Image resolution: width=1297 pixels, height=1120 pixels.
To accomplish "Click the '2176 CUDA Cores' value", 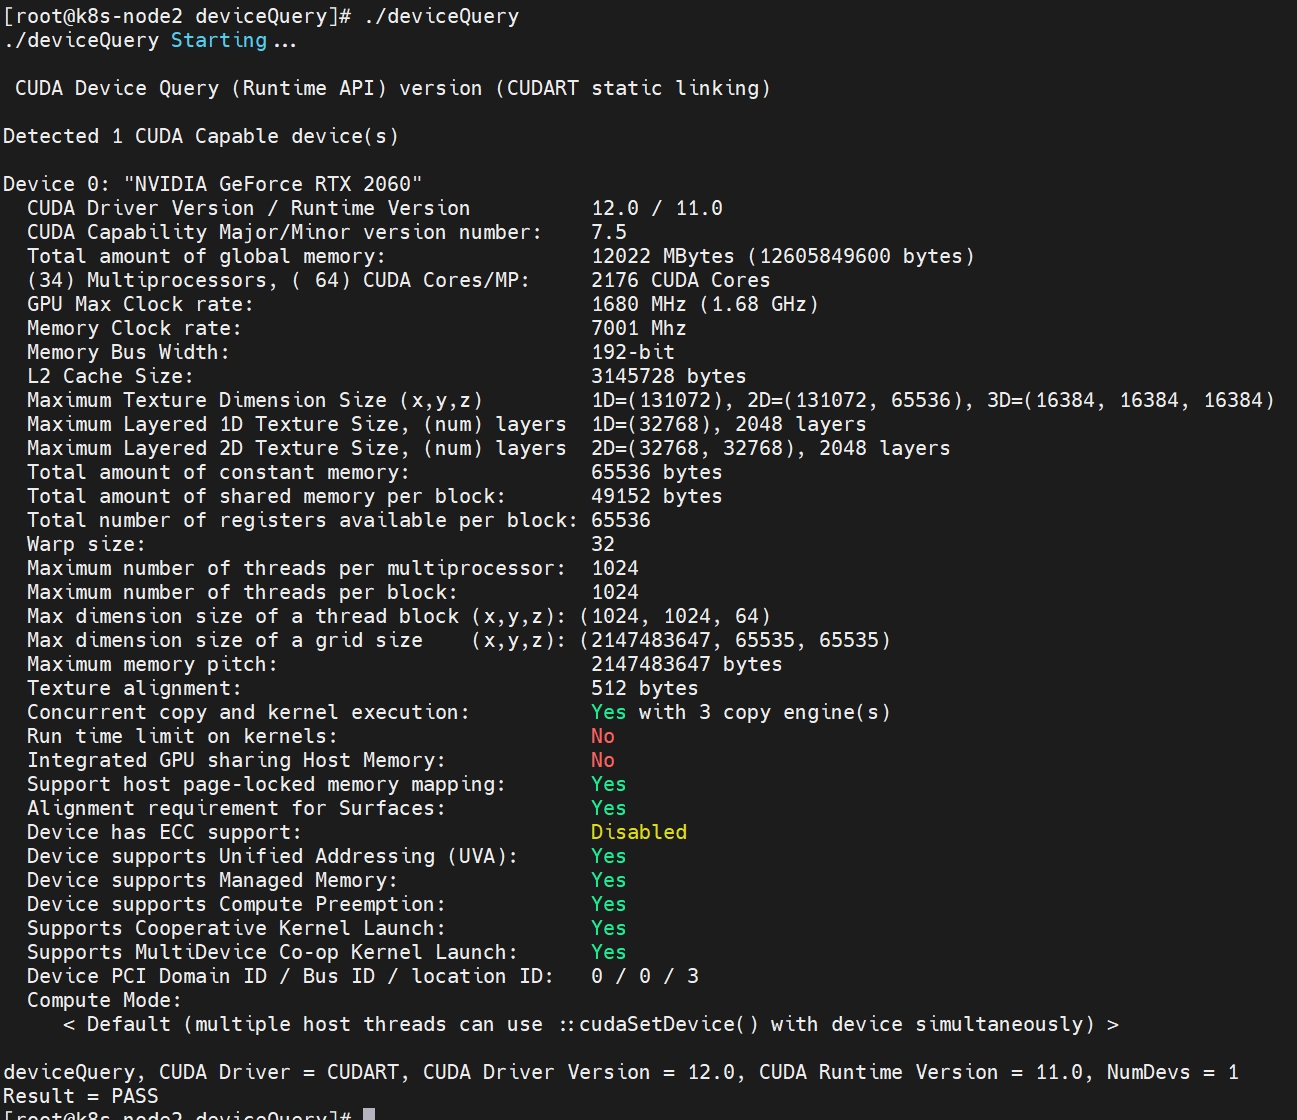I will click(x=680, y=280).
